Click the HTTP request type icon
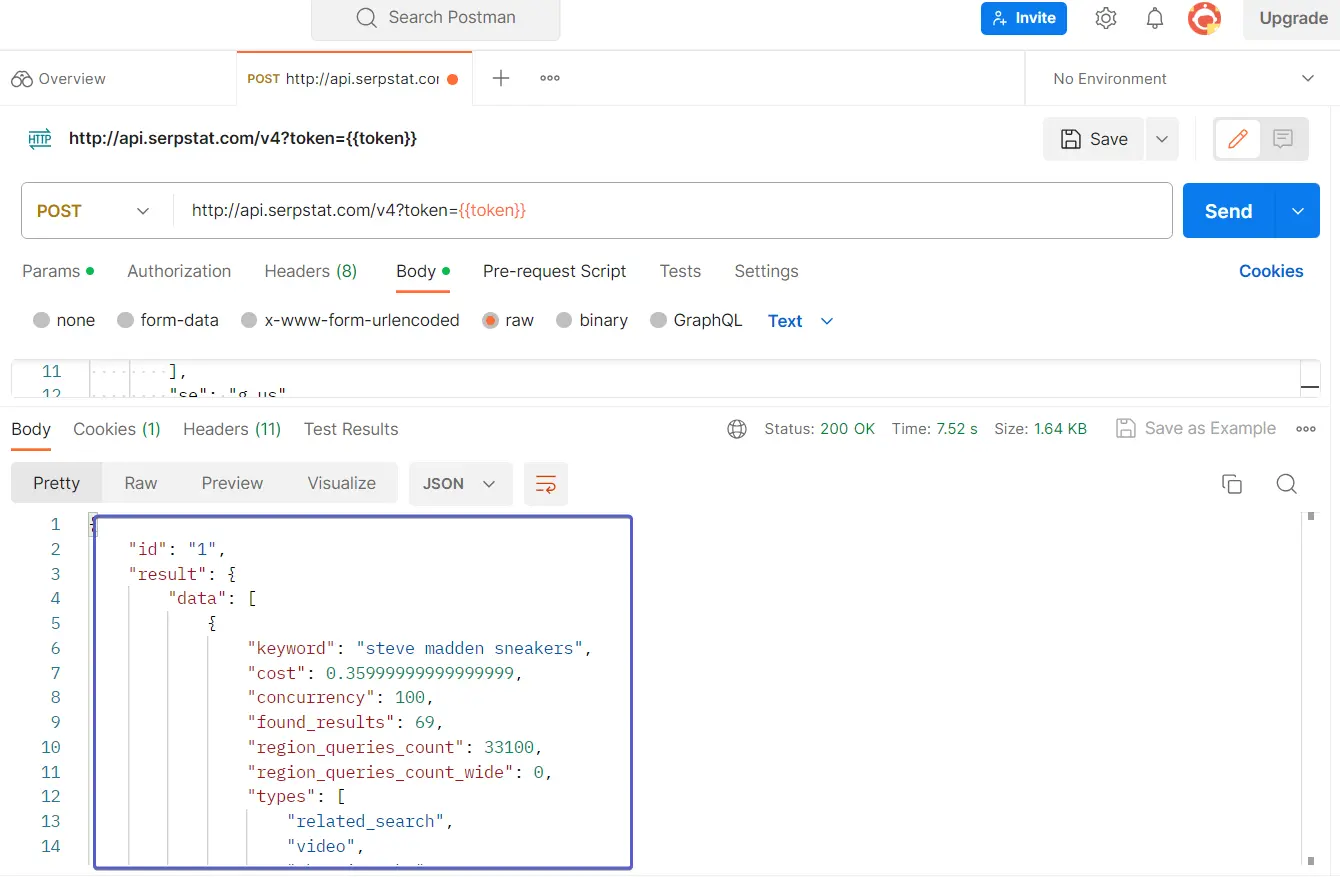 (x=40, y=139)
